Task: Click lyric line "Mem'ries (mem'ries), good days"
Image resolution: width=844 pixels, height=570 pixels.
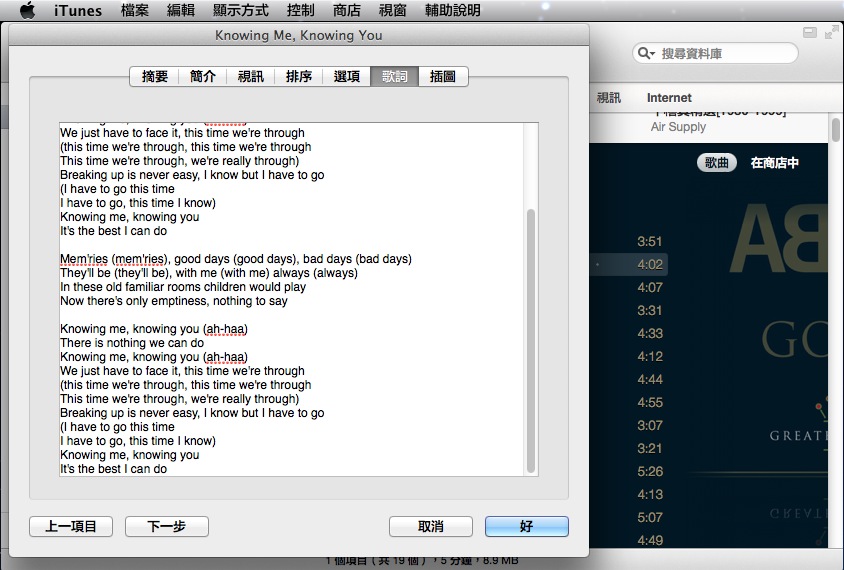Action: (236, 259)
